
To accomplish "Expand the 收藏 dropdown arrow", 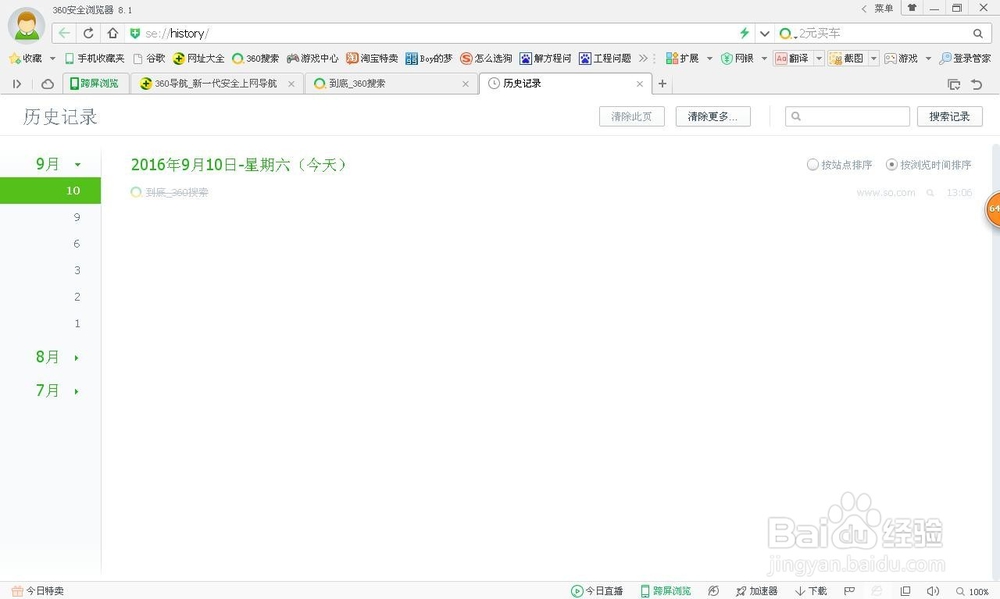I will 52,59.
